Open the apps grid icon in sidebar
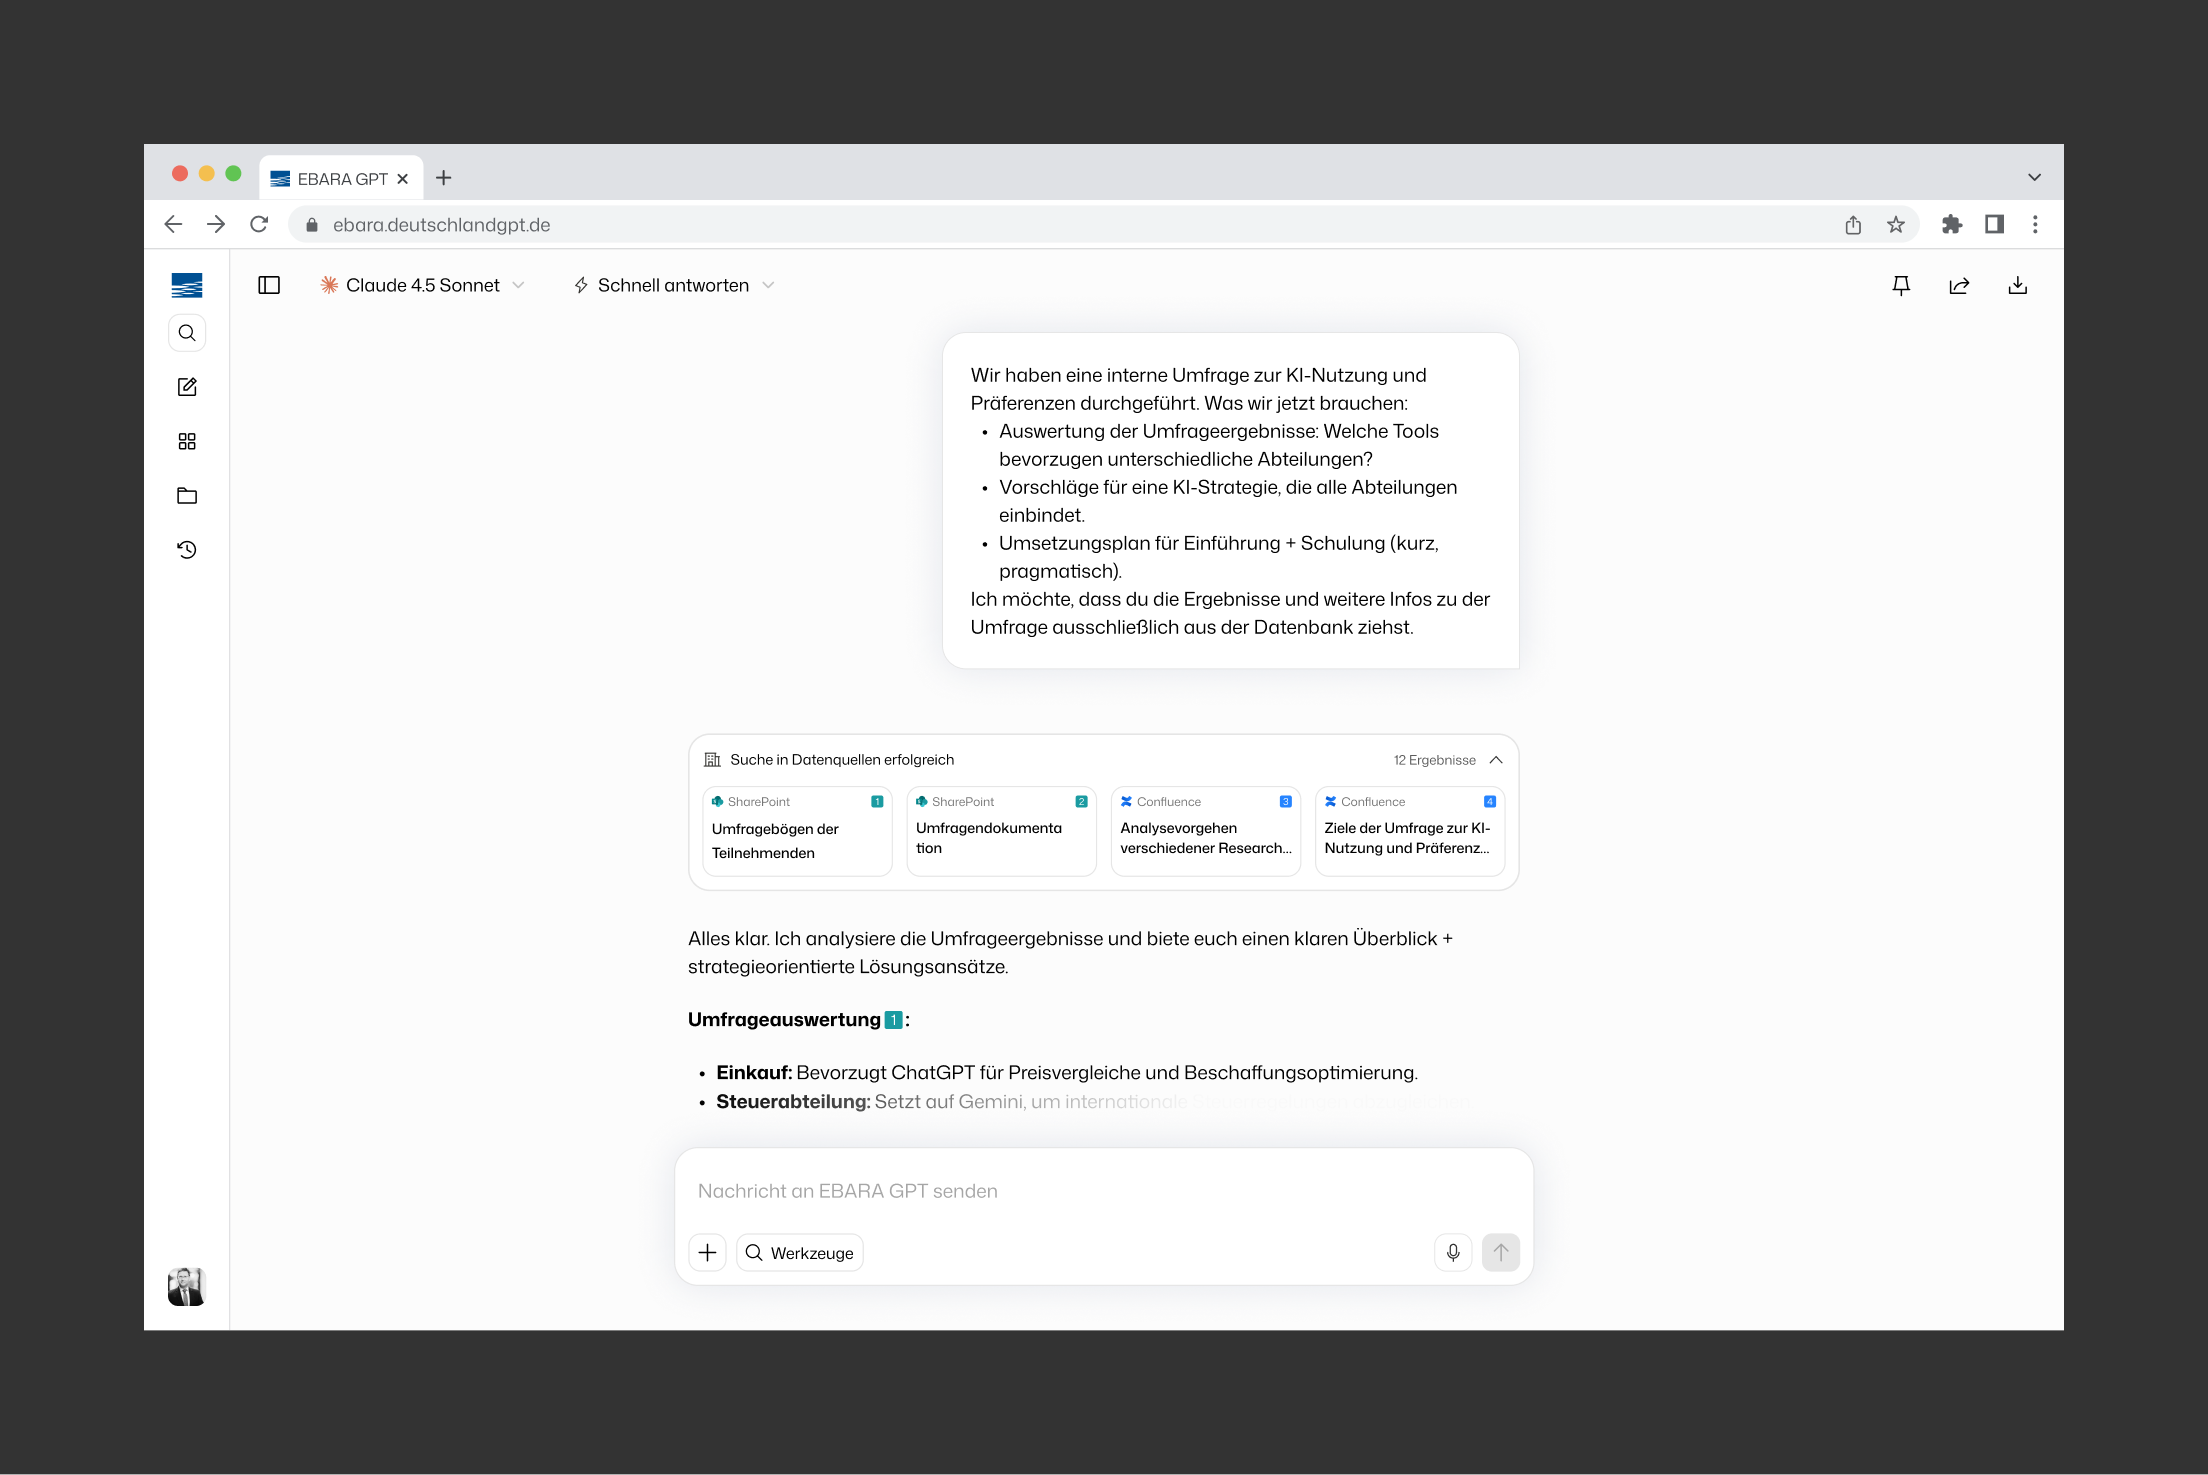This screenshot has height=1475, width=2208. coord(187,441)
